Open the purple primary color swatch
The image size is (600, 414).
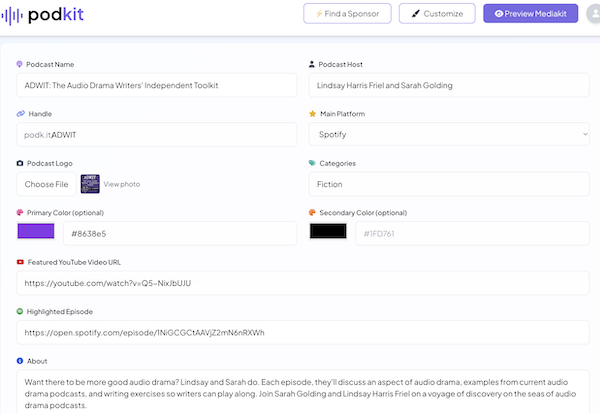36,231
